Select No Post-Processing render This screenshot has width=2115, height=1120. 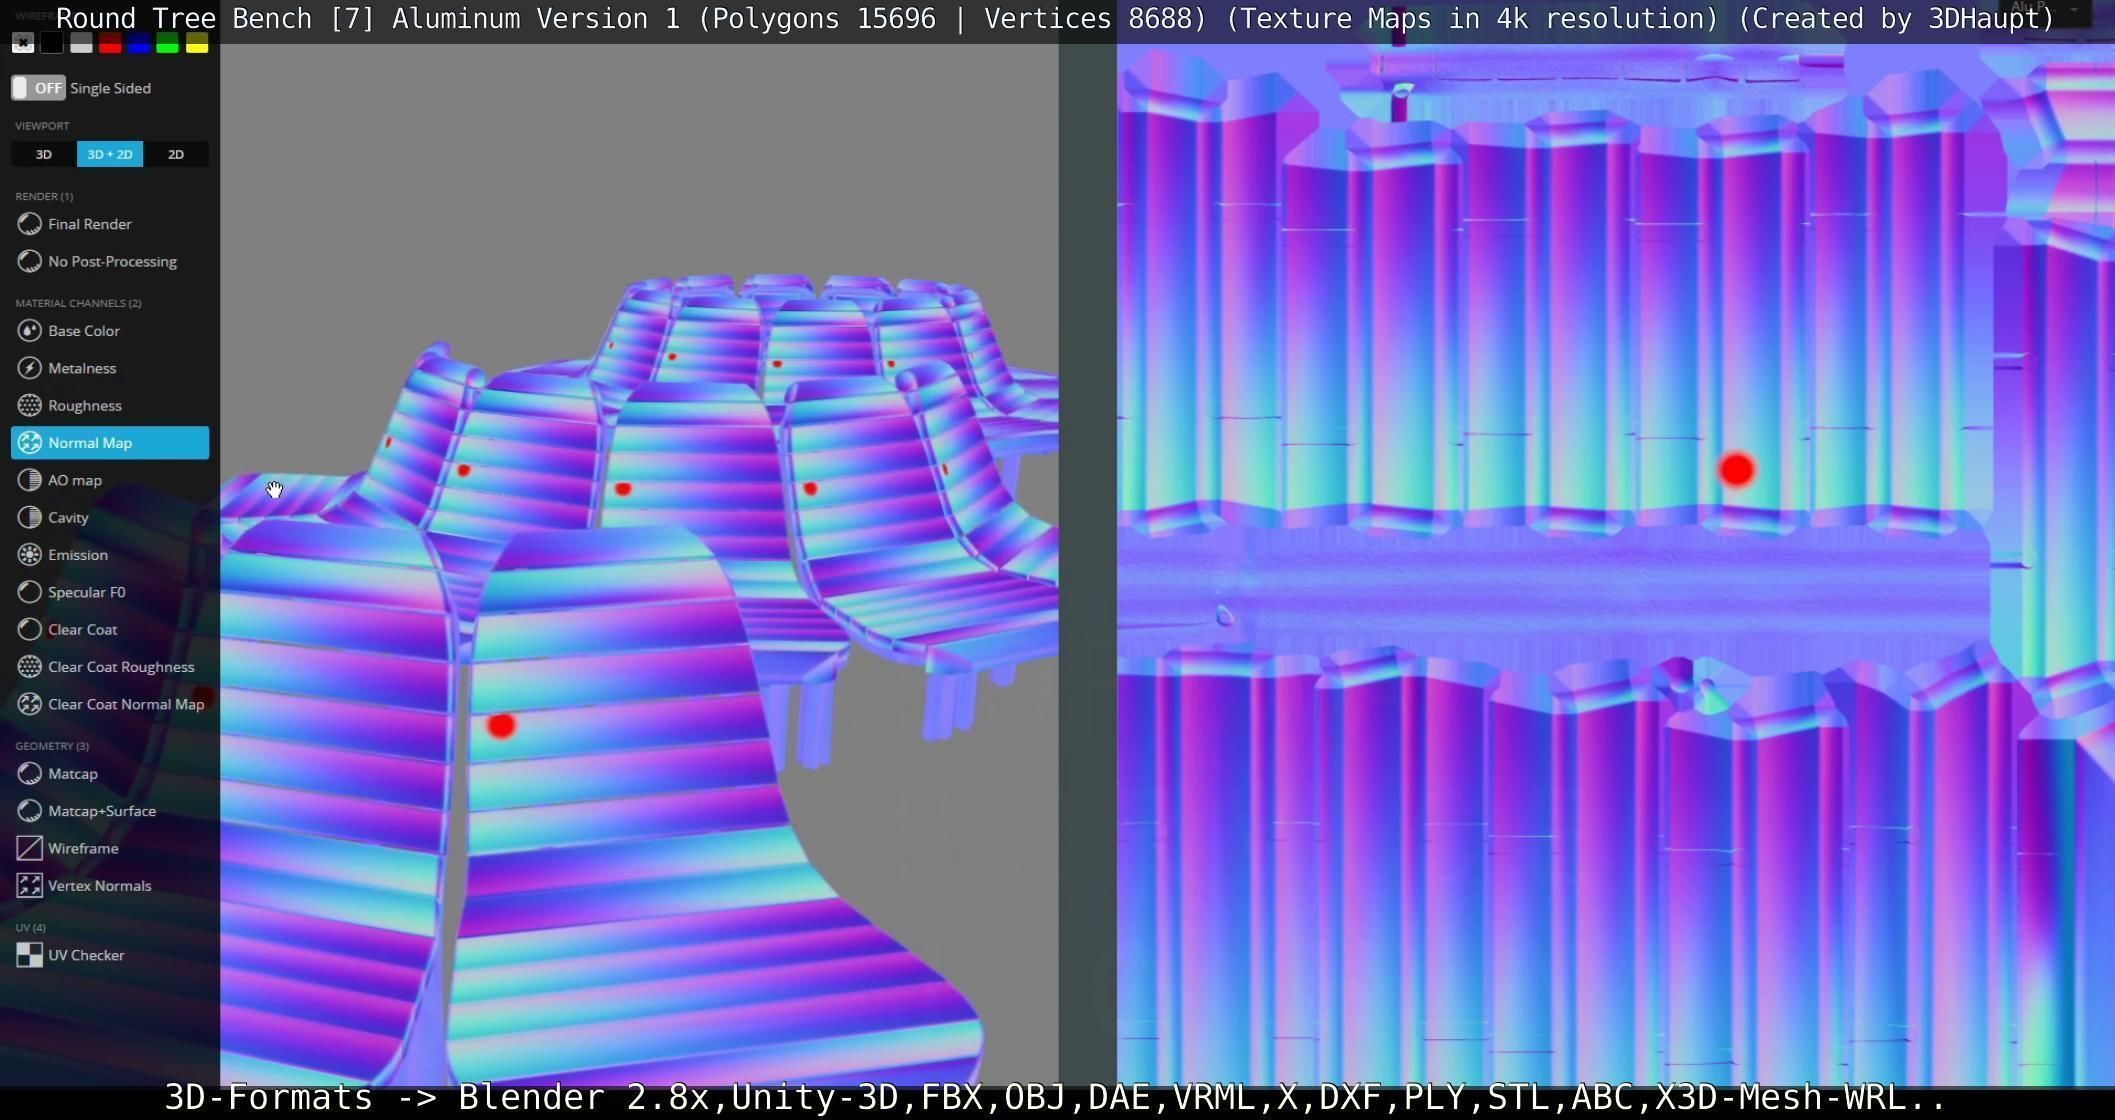[x=112, y=262]
